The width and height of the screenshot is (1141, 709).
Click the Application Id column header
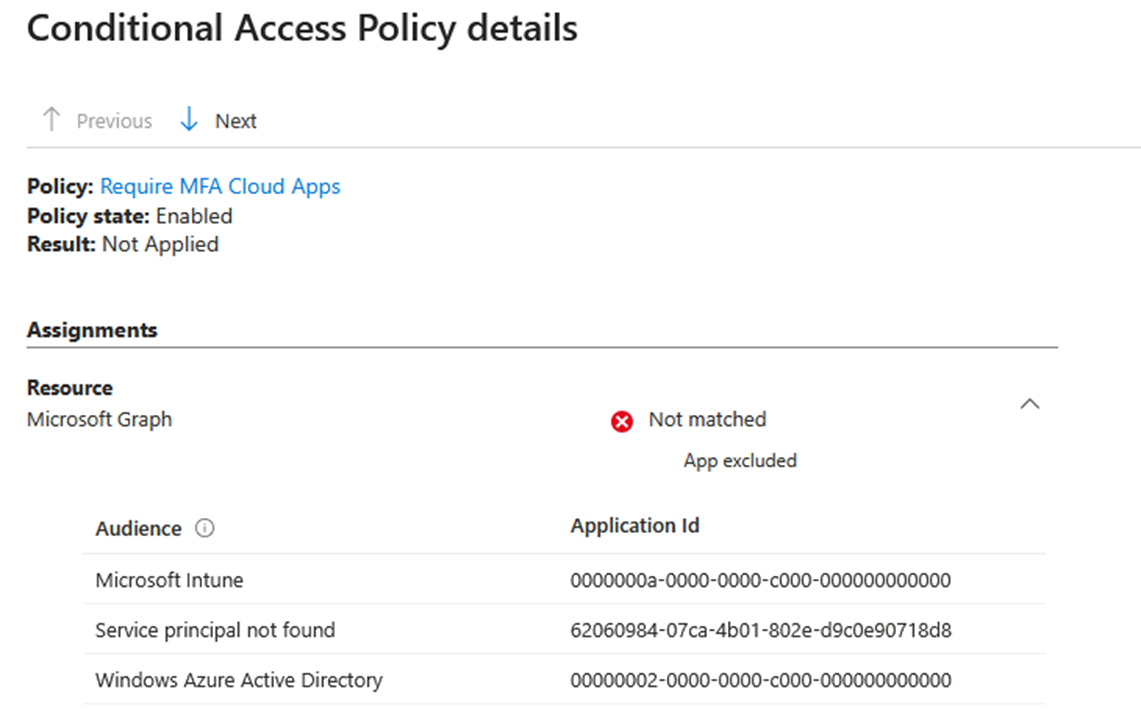pos(635,526)
